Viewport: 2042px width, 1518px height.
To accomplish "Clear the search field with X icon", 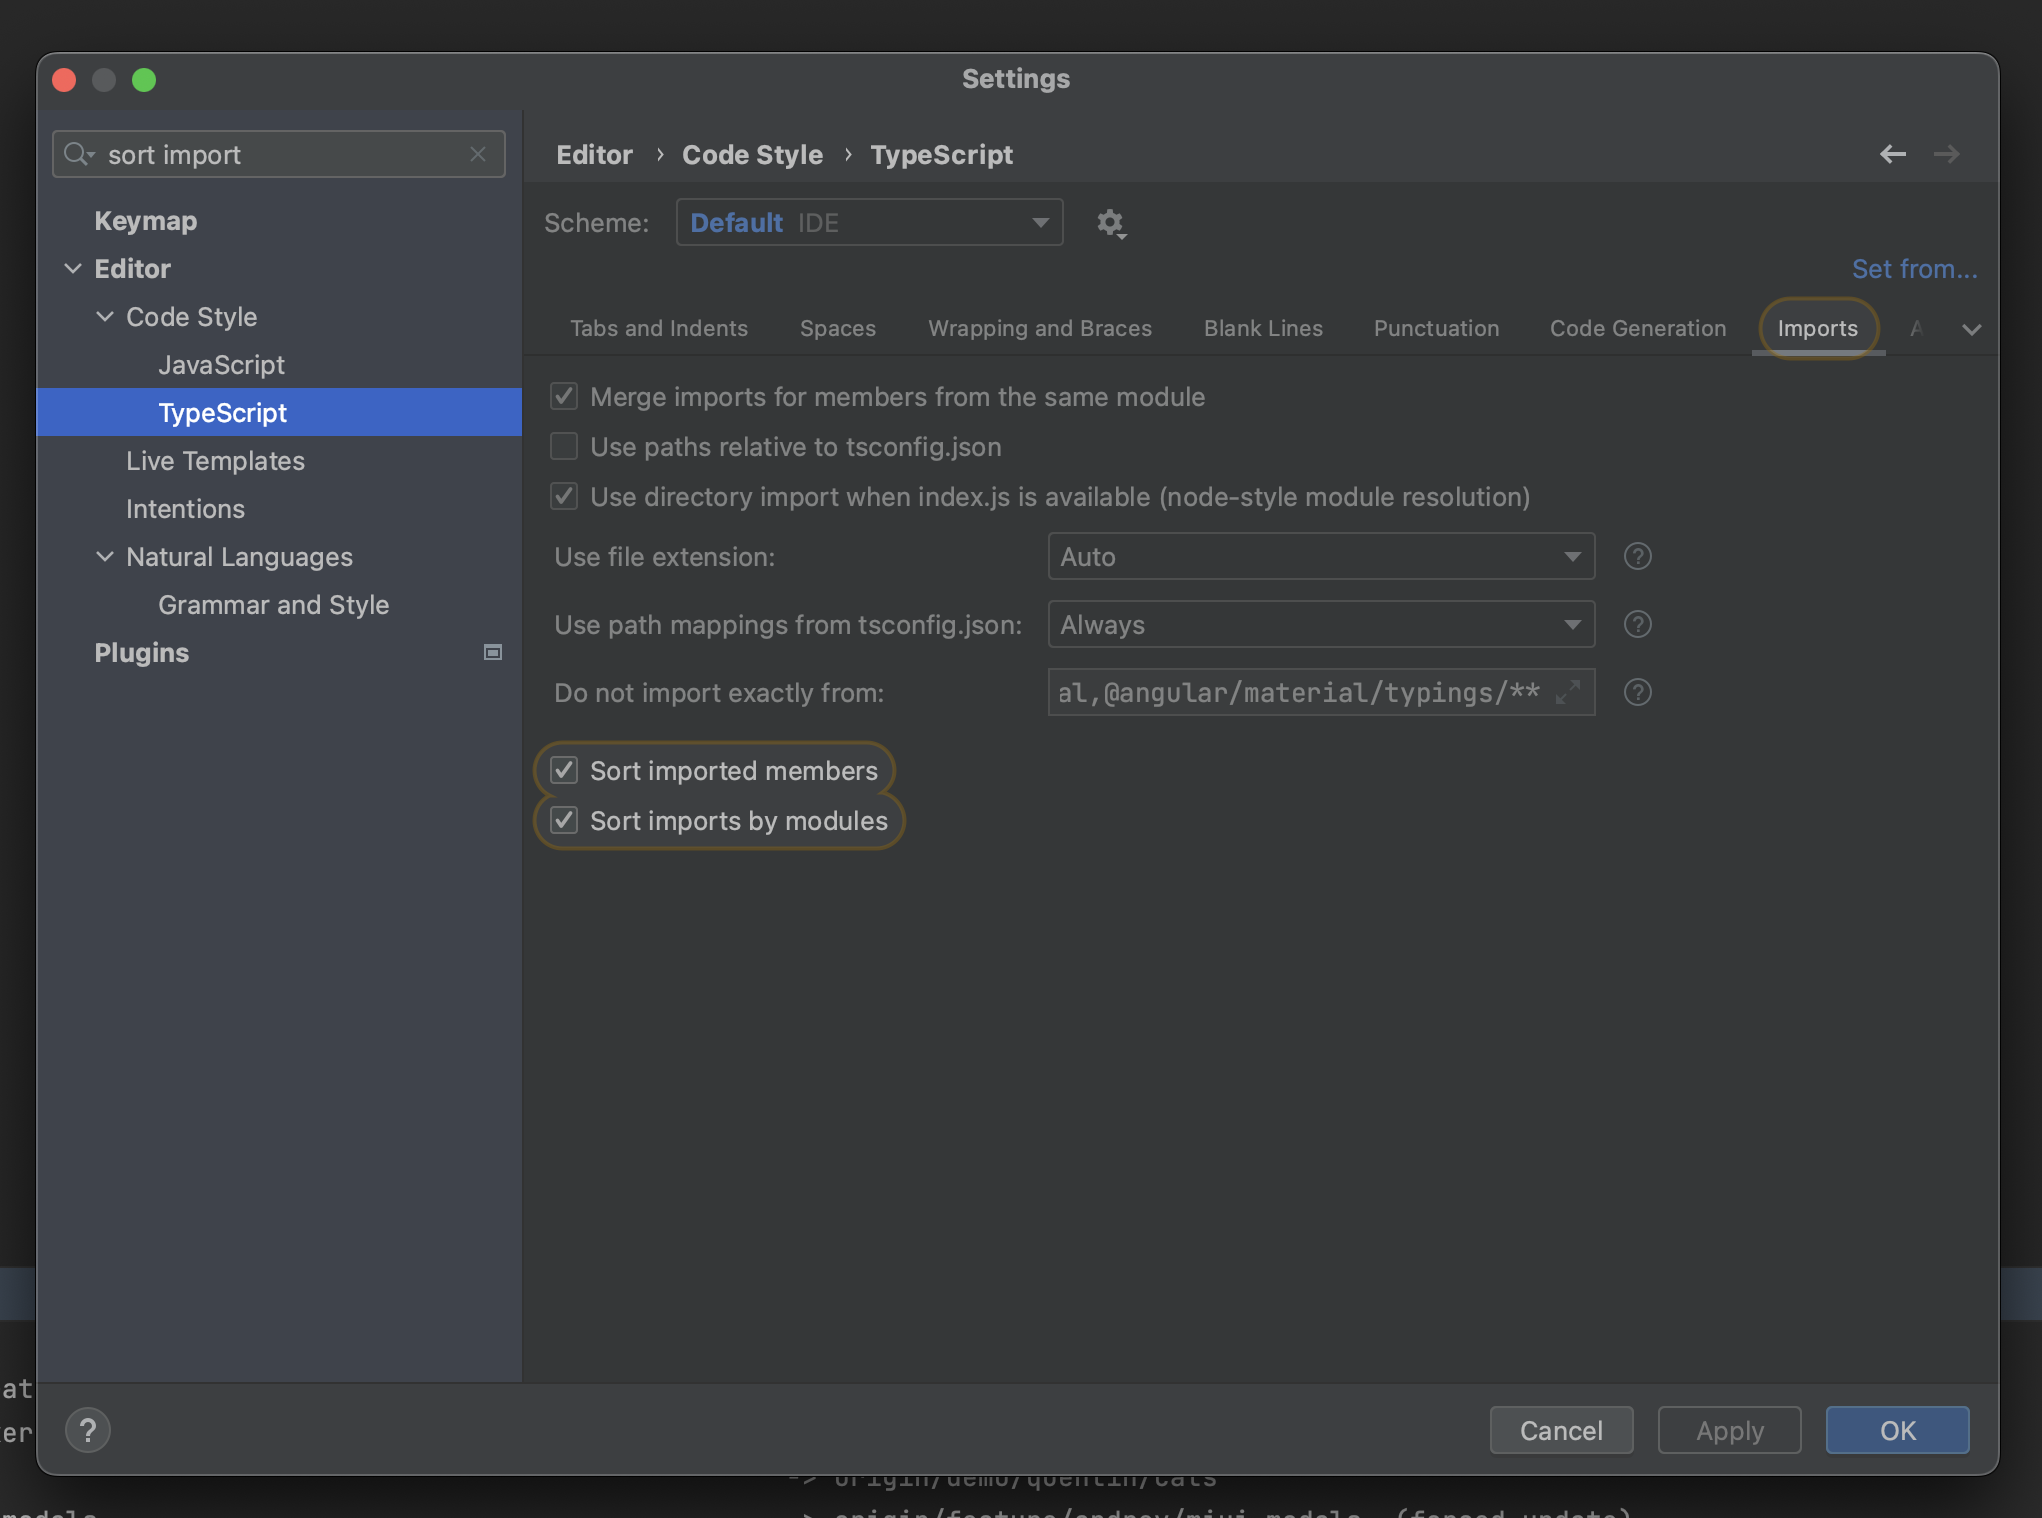I will tap(478, 154).
